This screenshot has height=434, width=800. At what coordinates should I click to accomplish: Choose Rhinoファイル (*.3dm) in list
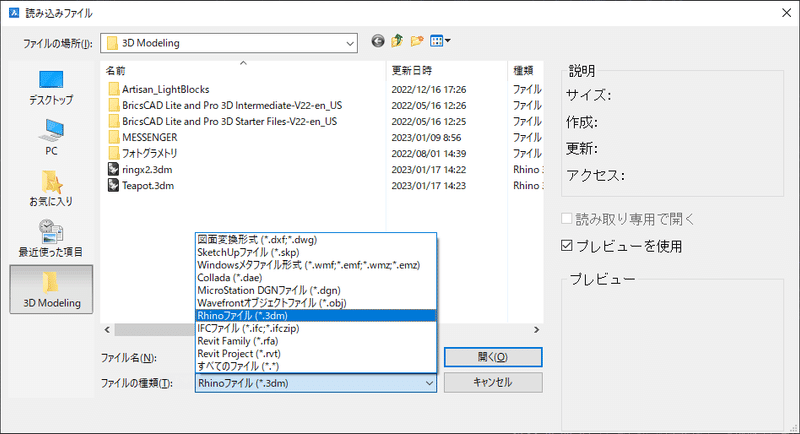pyautogui.click(x=316, y=316)
